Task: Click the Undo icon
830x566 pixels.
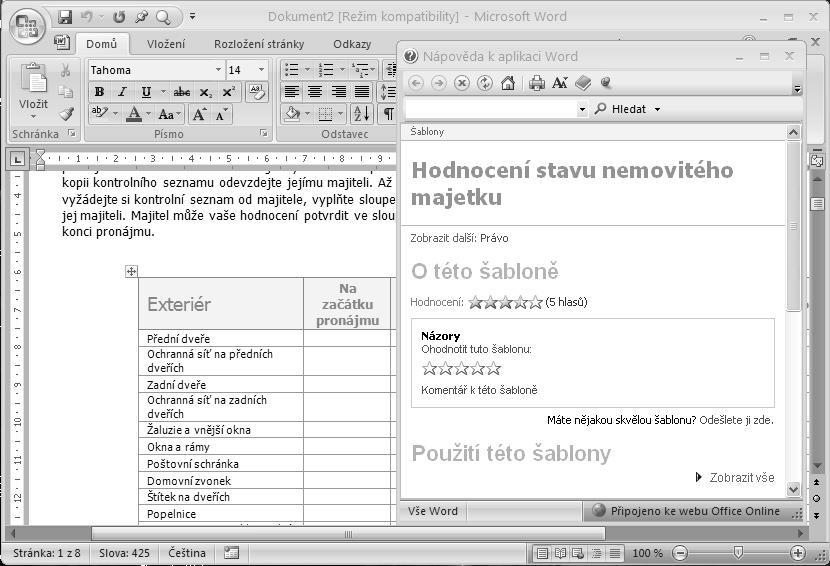Action: pos(87,17)
